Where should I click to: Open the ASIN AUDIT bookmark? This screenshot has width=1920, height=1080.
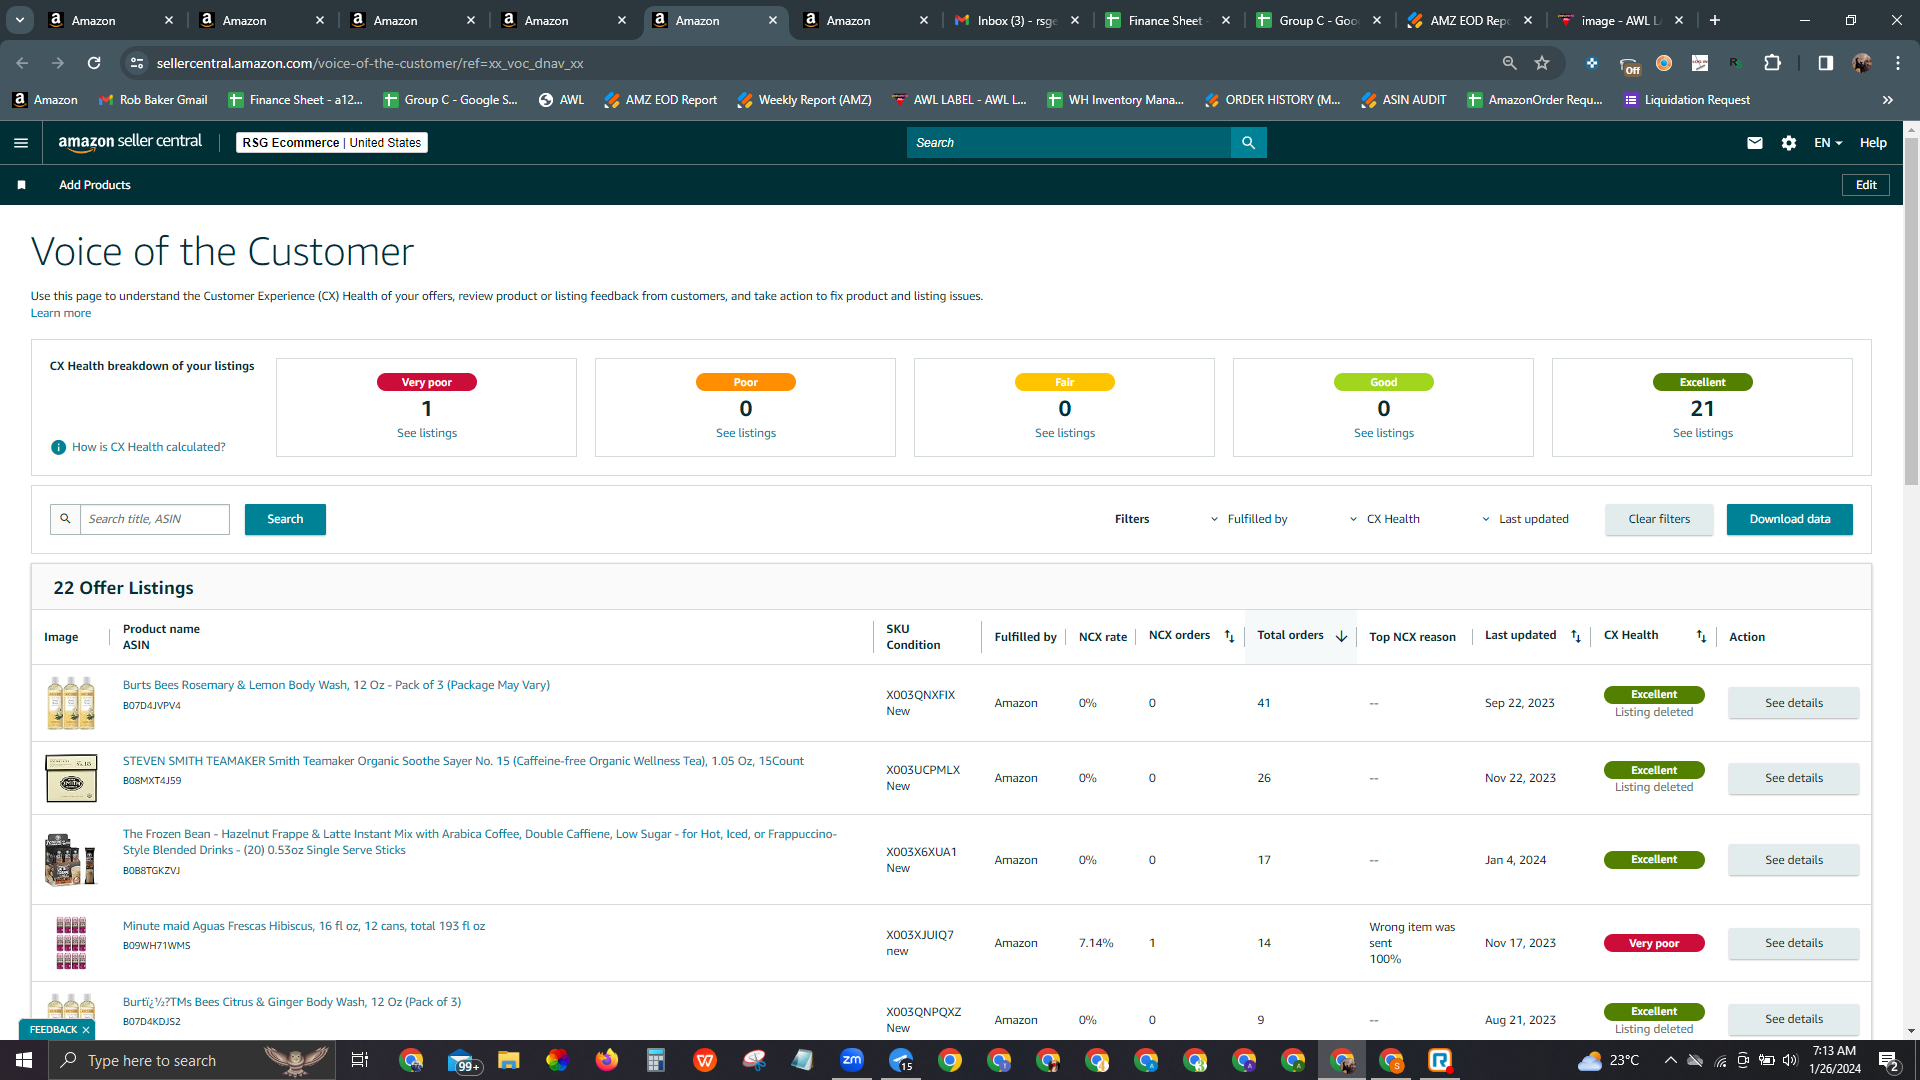[x=1404, y=100]
